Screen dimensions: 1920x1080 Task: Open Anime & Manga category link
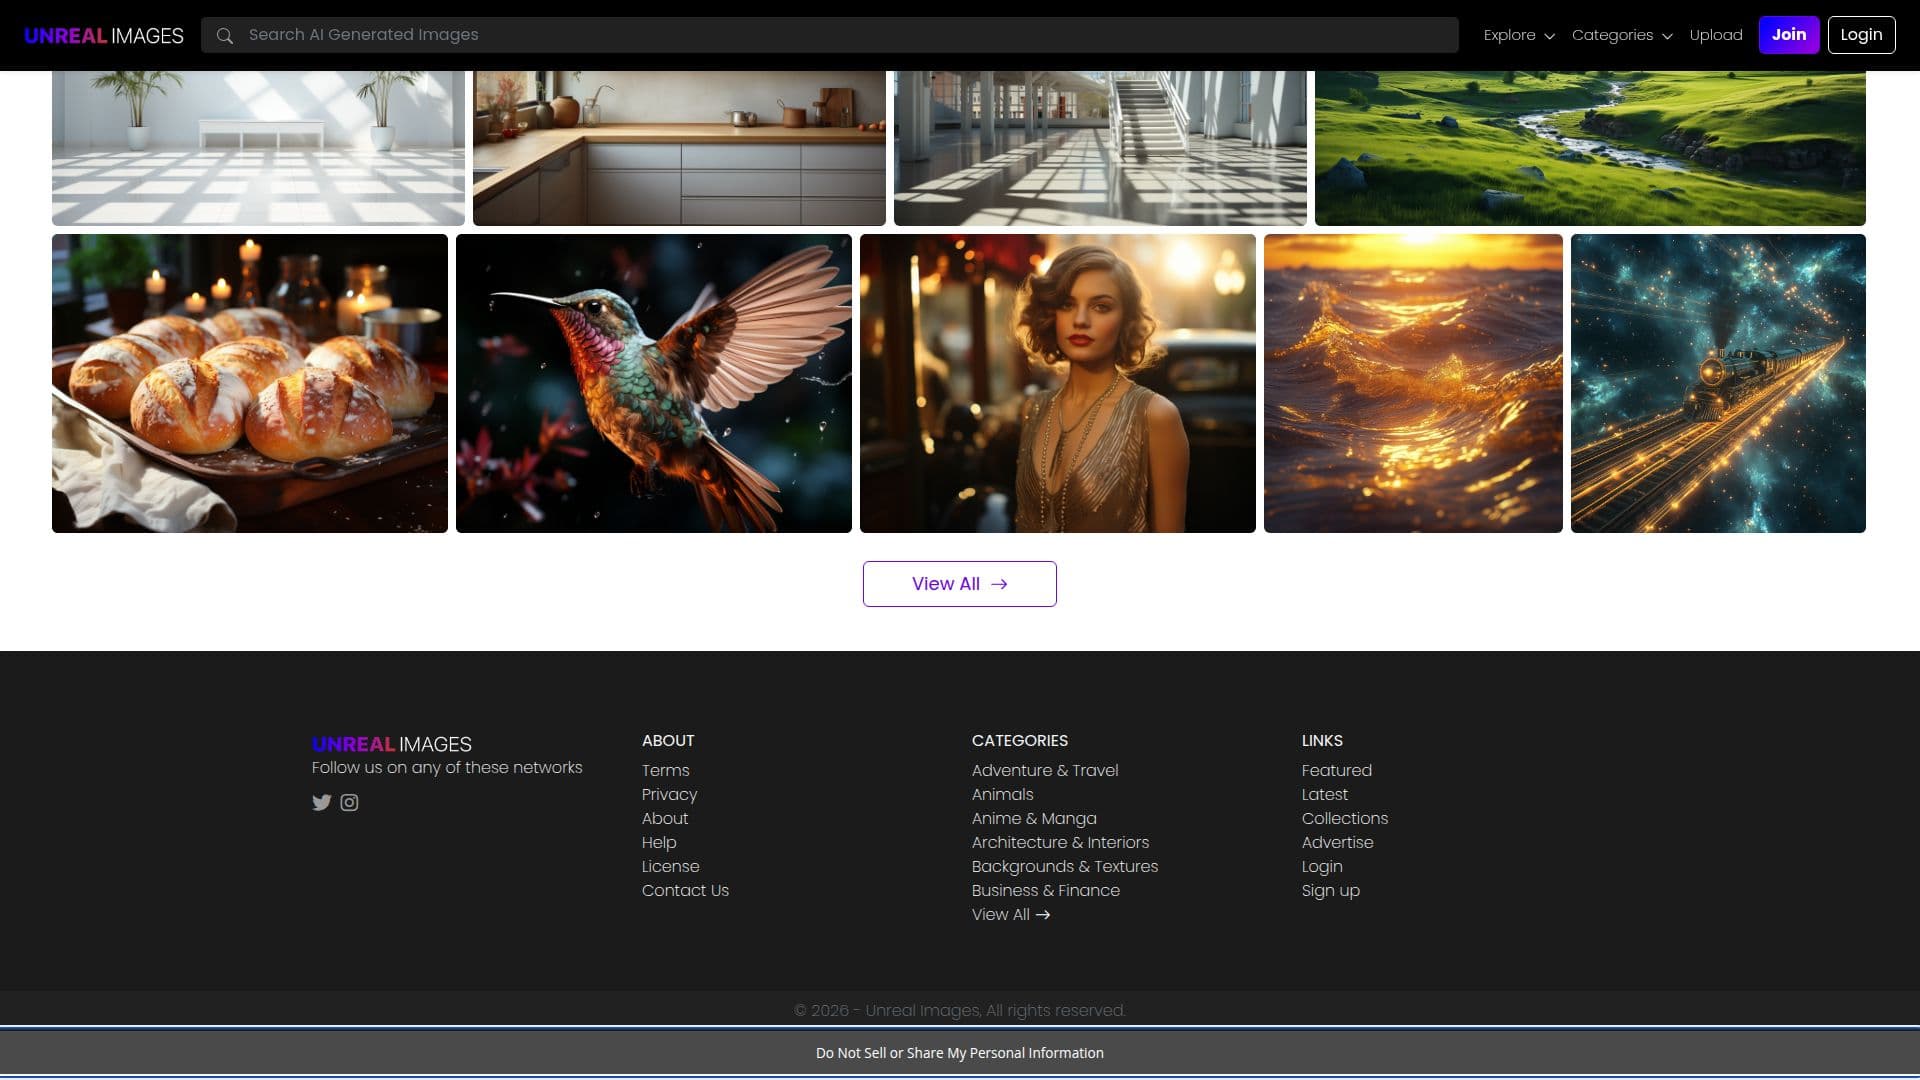tap(1034, 818)
